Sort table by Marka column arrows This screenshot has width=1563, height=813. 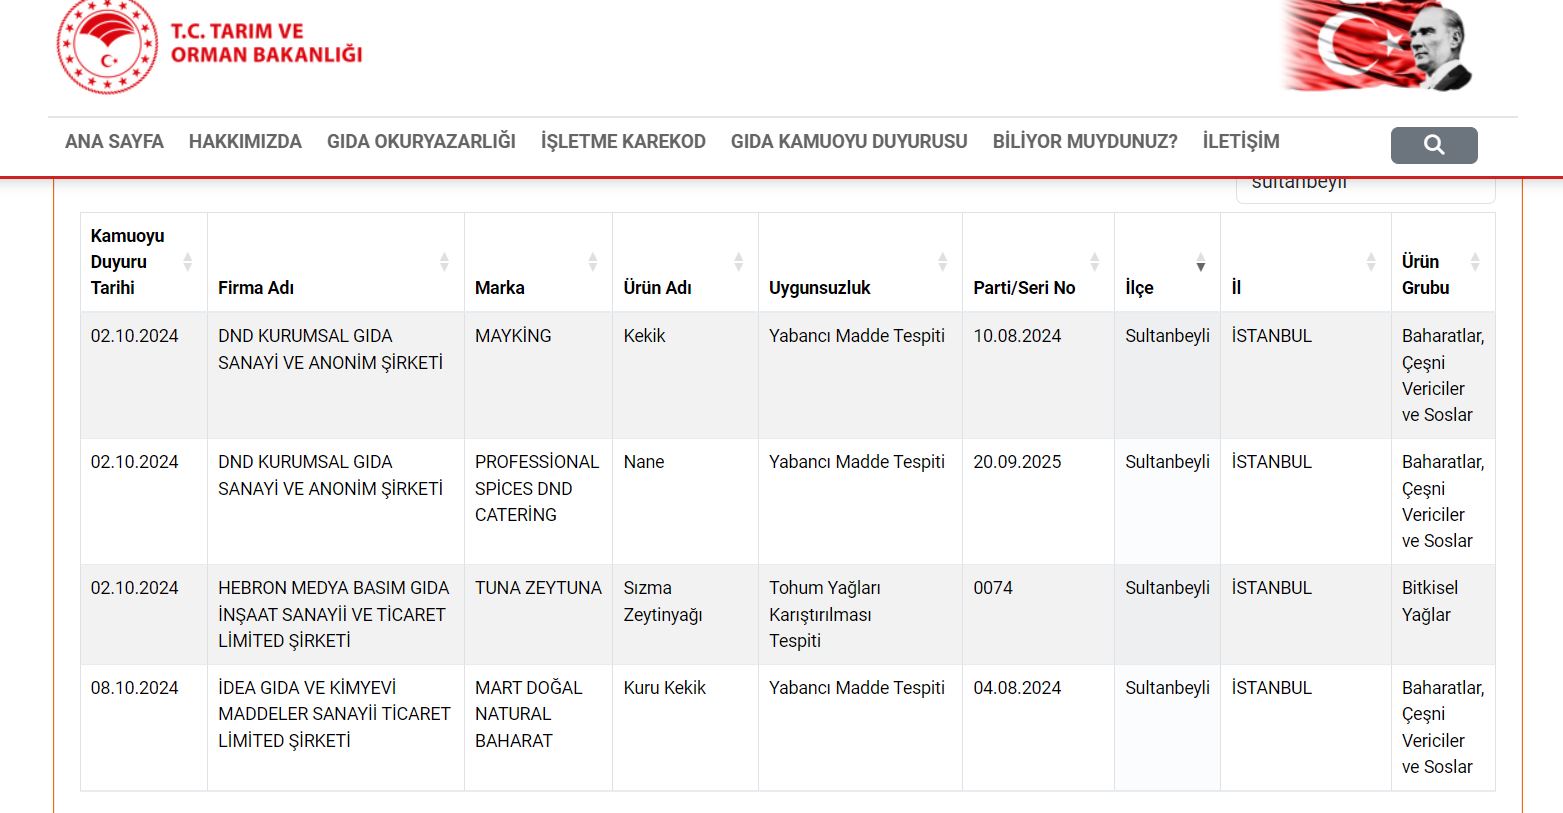click(592, 262)
